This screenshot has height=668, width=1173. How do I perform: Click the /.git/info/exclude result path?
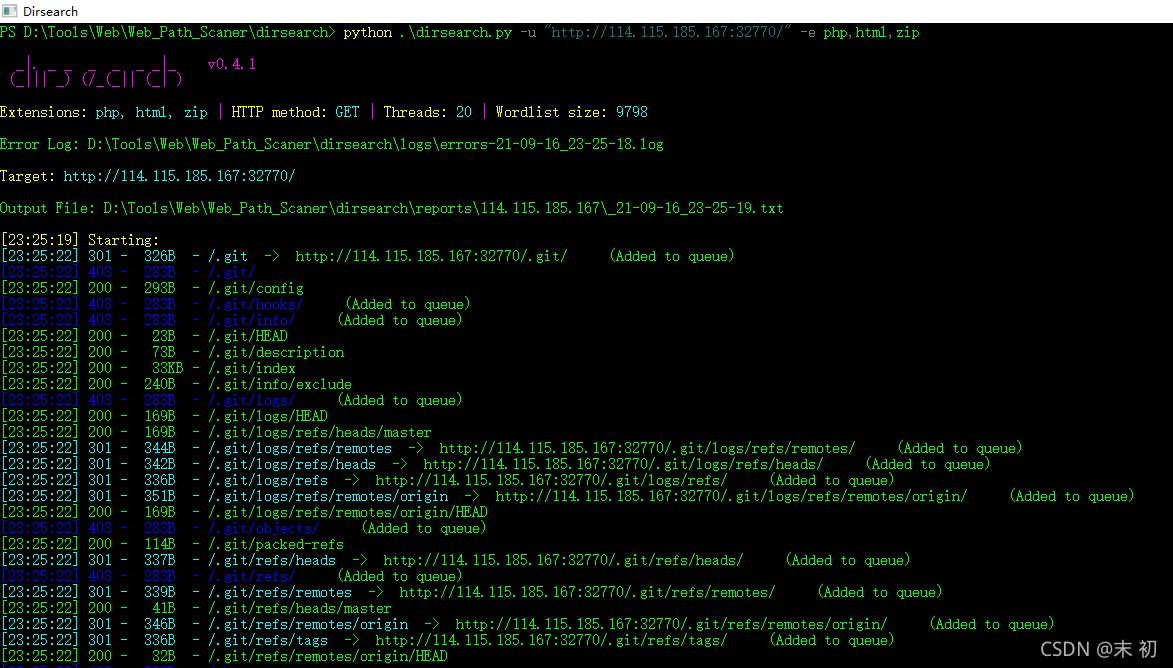pos(279,384)
